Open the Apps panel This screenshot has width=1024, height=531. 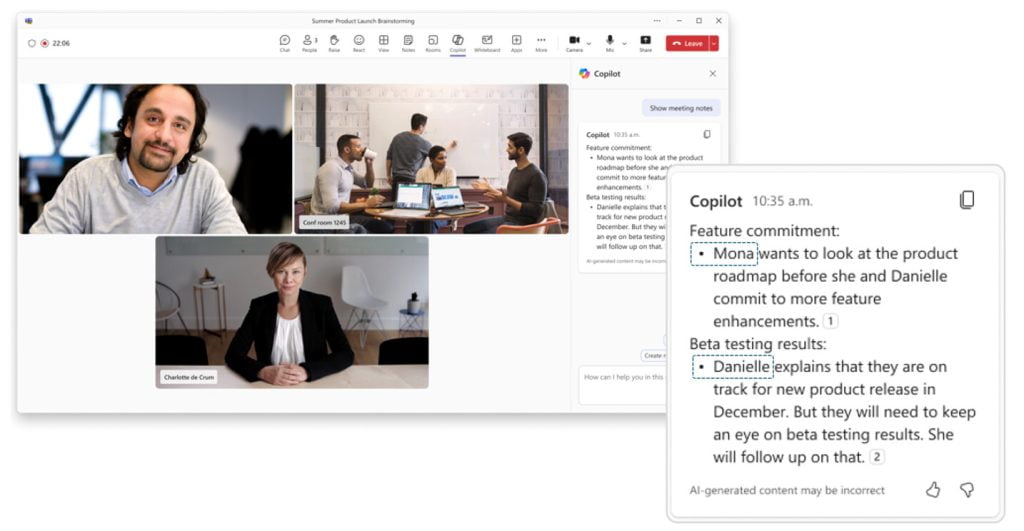point(516,42)
